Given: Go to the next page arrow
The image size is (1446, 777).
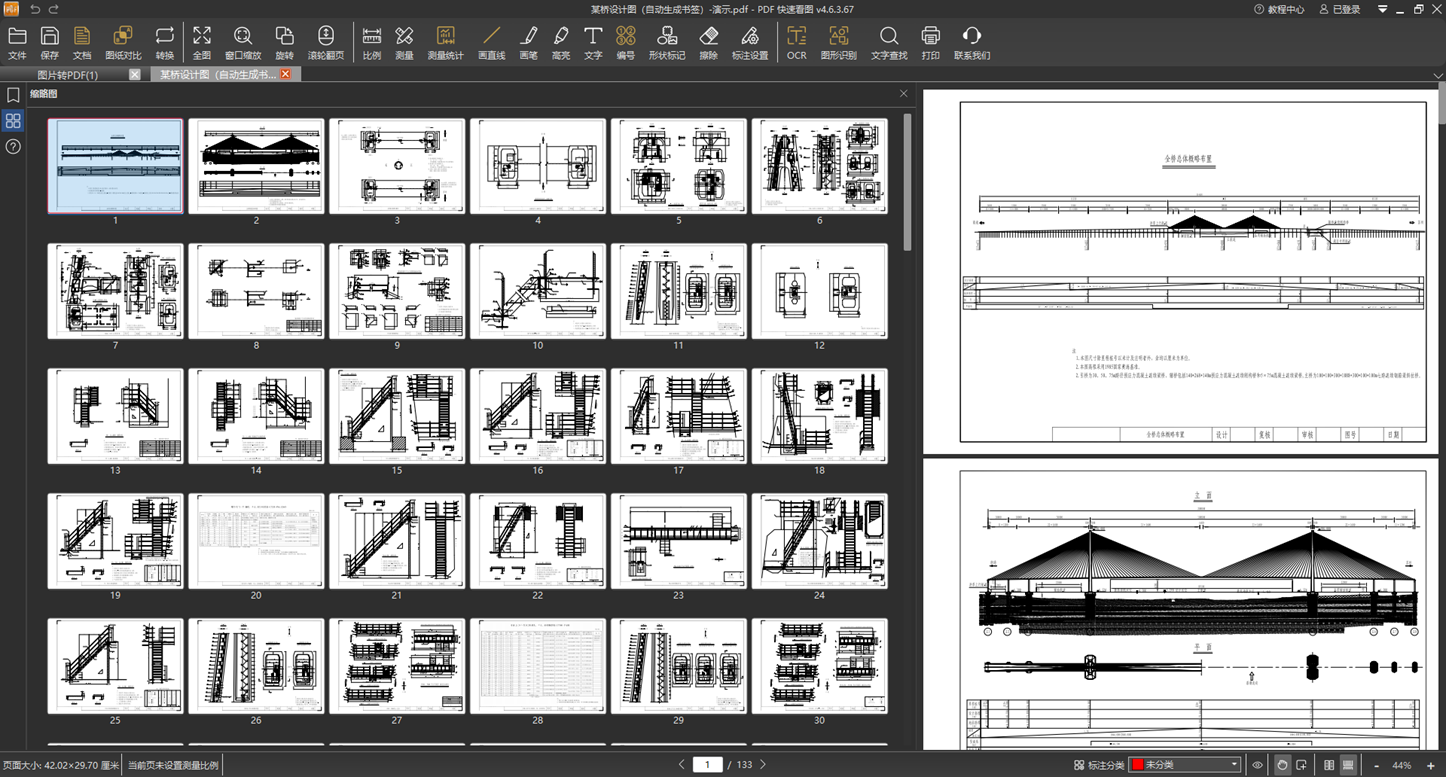Looking at the screenshot, I should coord(763,765).
